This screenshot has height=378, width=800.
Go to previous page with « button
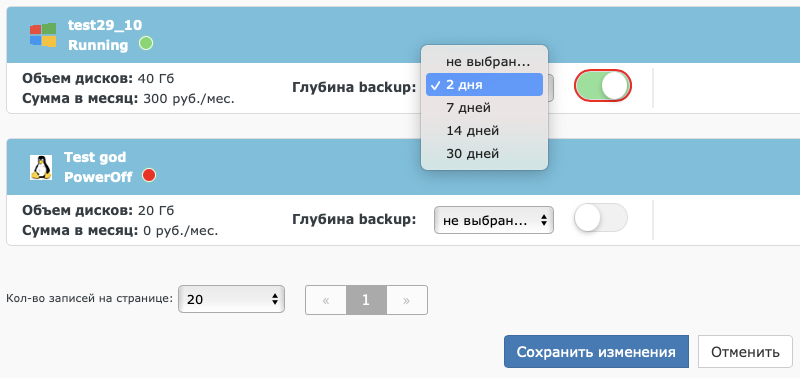pyautogui.click(x=326, y=300)
